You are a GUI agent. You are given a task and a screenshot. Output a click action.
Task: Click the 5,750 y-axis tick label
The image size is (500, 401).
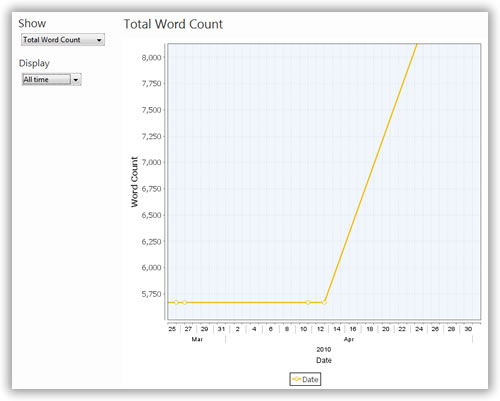152,294
